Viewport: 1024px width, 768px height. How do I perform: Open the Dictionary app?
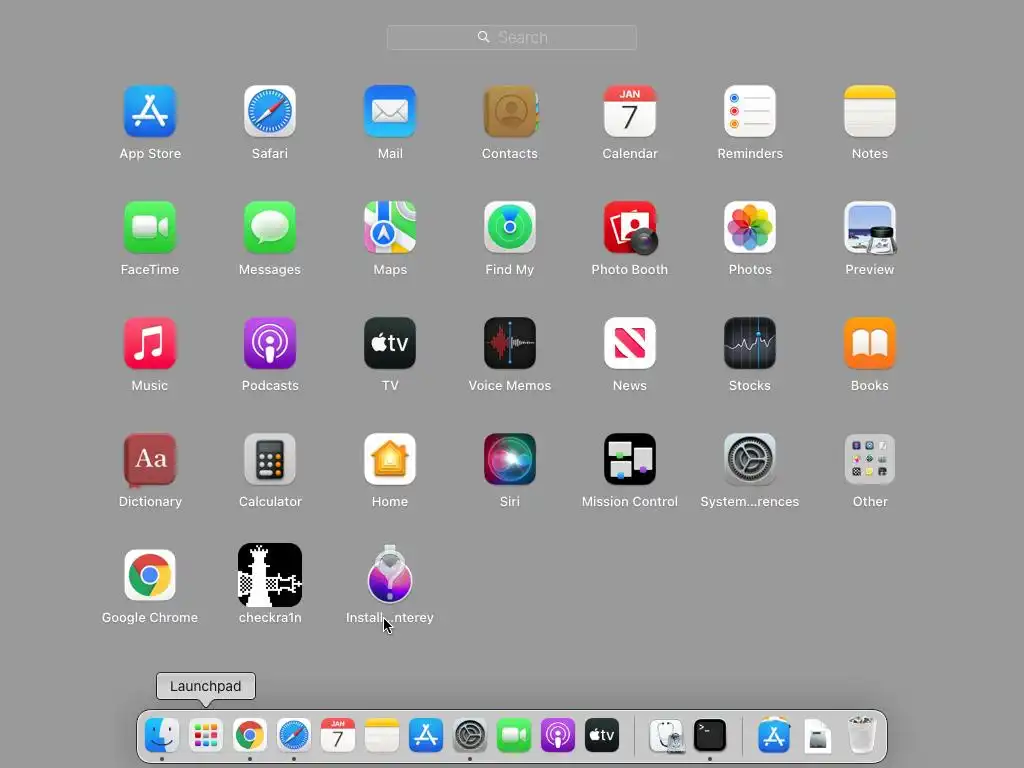coord(150,459)
